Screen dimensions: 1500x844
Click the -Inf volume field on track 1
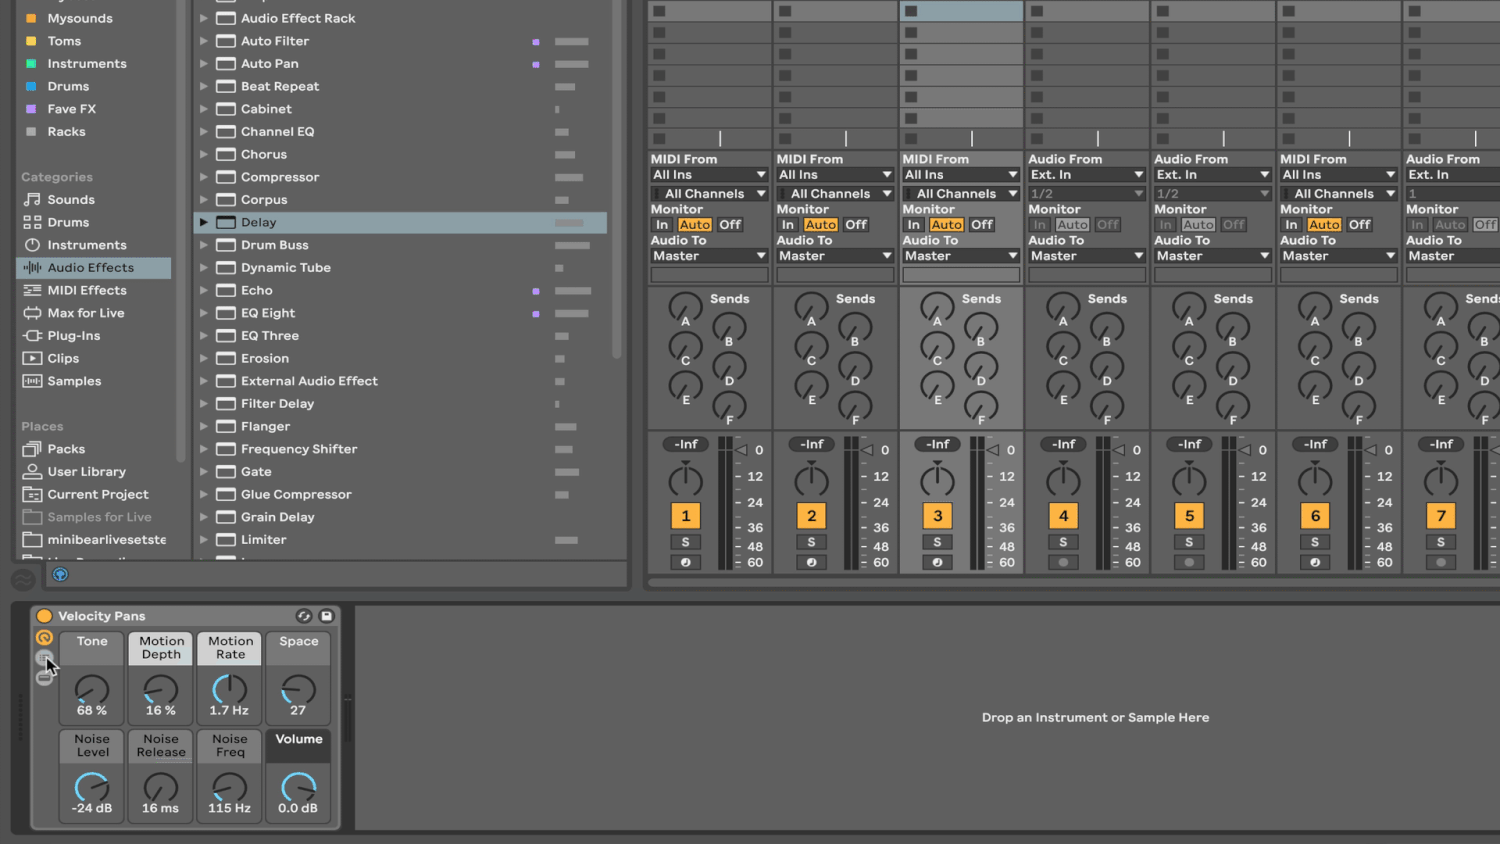(x=685, y=444)
